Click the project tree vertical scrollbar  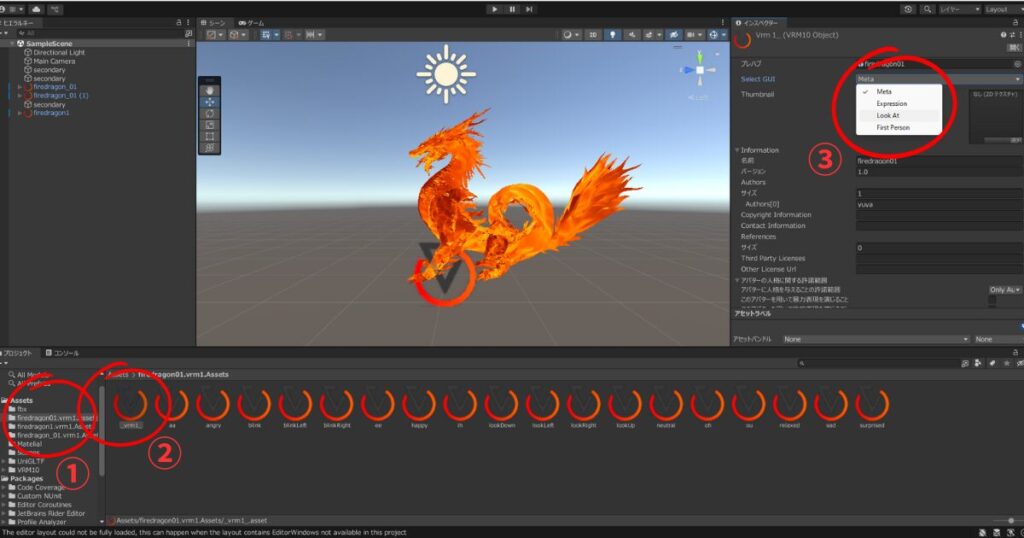[x=101, y=431]
